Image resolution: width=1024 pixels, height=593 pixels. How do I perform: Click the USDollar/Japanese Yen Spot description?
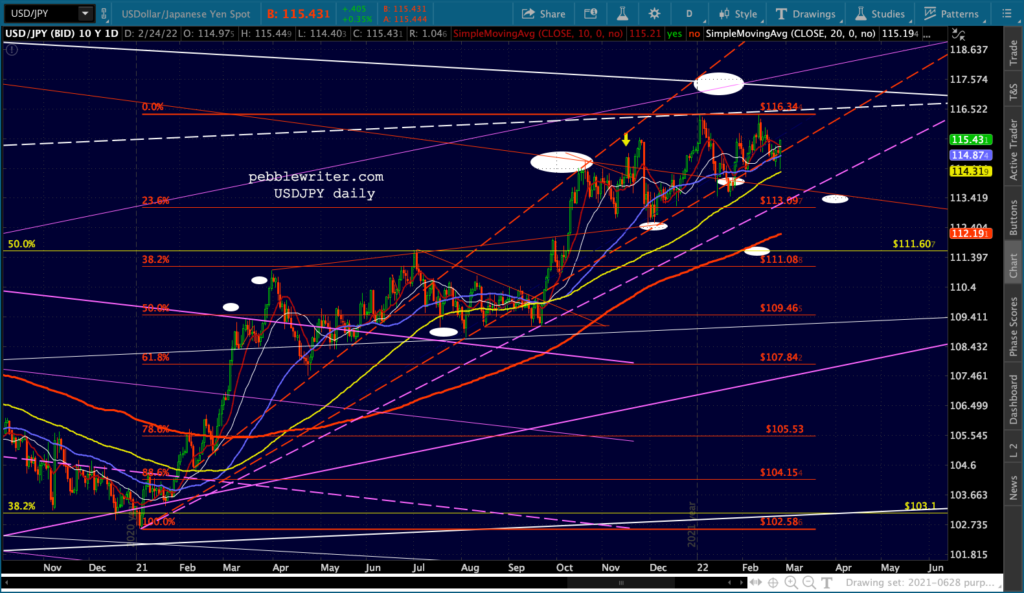coord(186,14)
